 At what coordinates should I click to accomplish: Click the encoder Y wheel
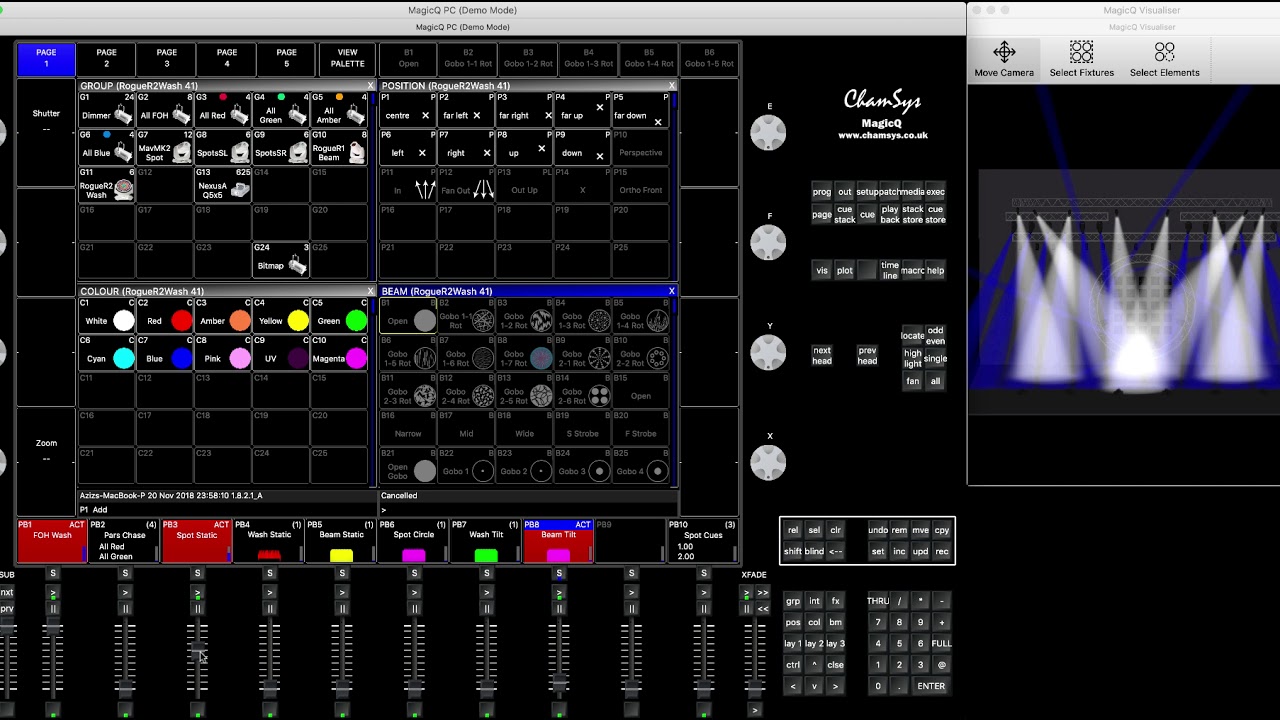click(768, 352)
